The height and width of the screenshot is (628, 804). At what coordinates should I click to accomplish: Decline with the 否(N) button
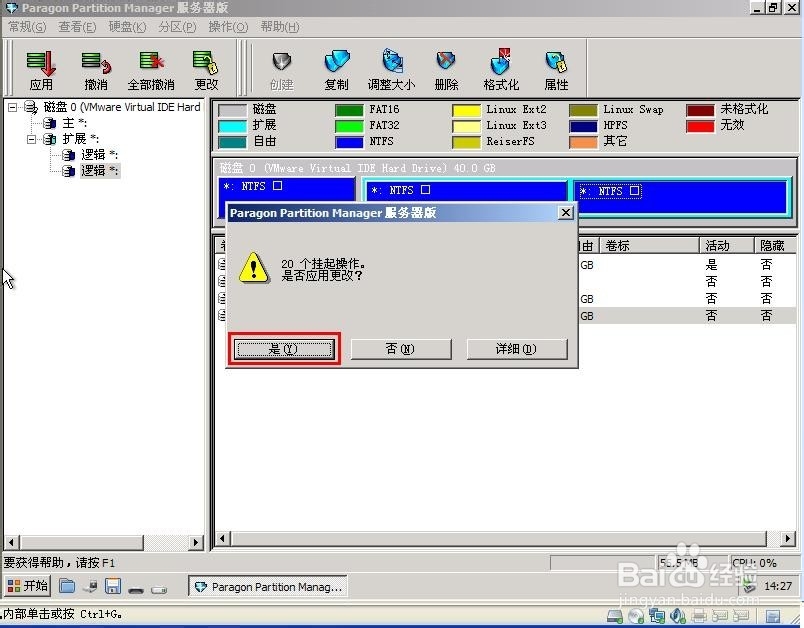(400, 349)
